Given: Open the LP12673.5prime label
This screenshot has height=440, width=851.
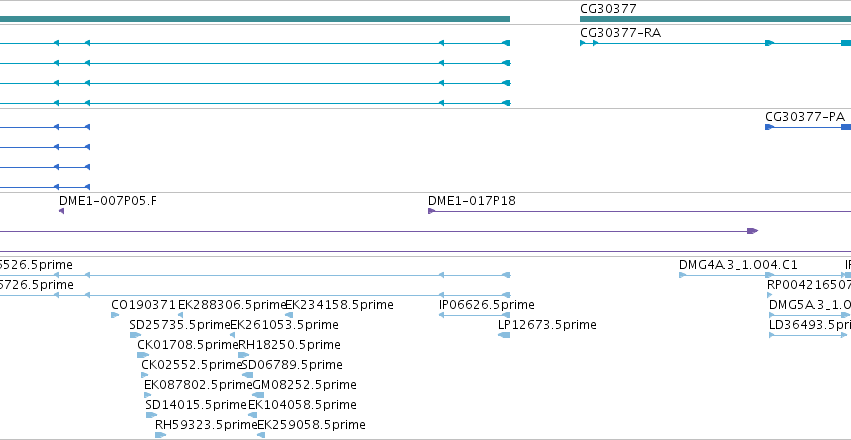Looking at the screenshot, I should point(547,325).
